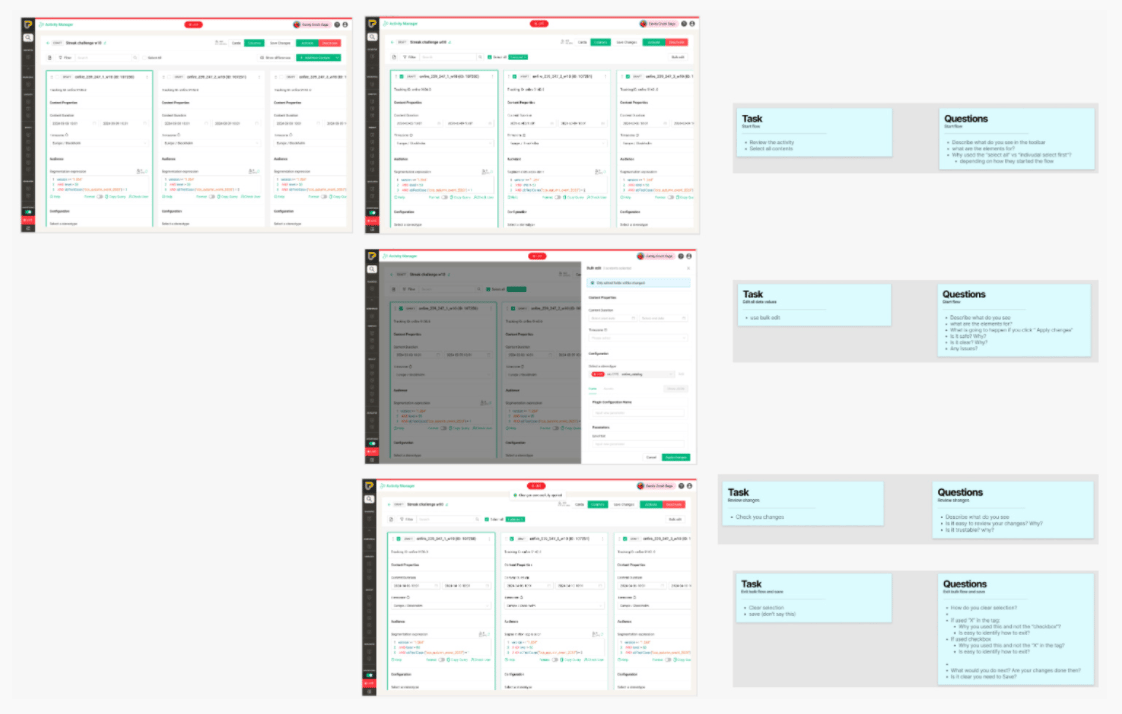
Task: Check the unchecked Select all checkbox
Action: tap(144, 58)
